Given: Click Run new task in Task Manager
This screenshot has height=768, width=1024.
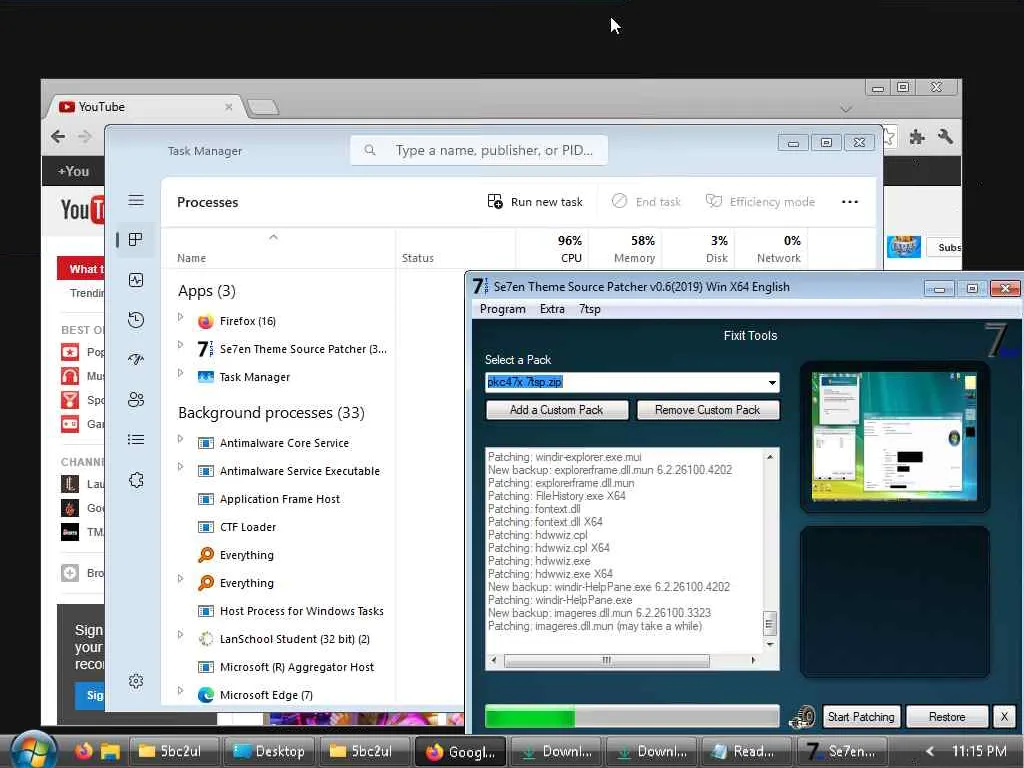Looking at the screenshot, I should (x=535, y=202).
